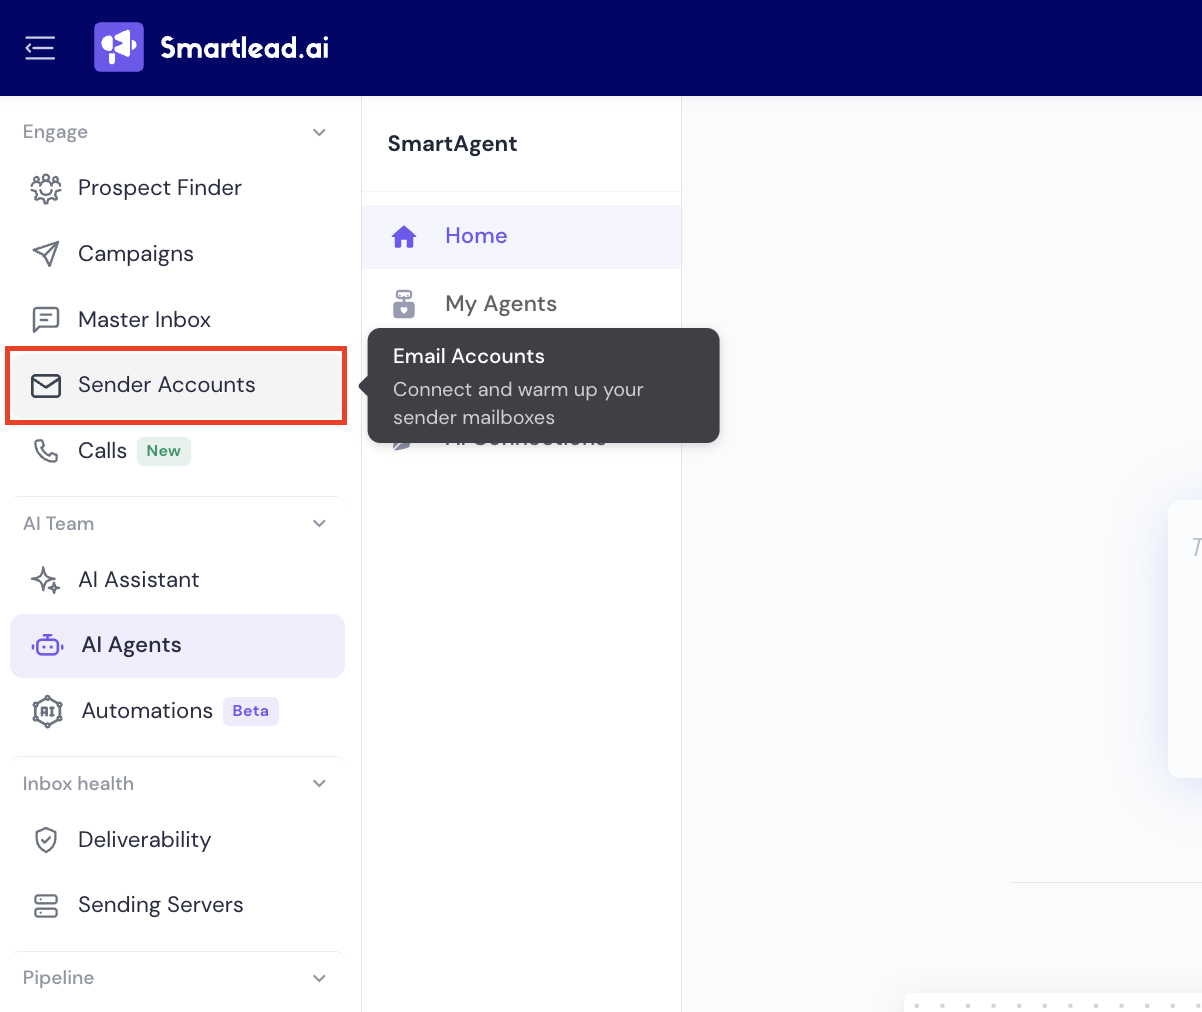Click the Master Inbox chat icon
The height and width of the screenshot is (1012, 1202).
[46, 320]
